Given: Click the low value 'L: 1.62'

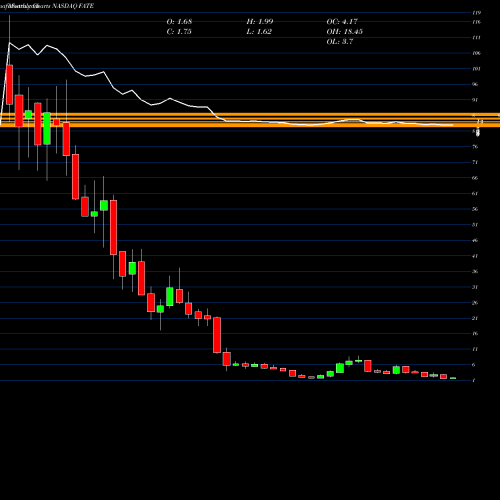Looking at the screenshot, I should coord(259,32).
